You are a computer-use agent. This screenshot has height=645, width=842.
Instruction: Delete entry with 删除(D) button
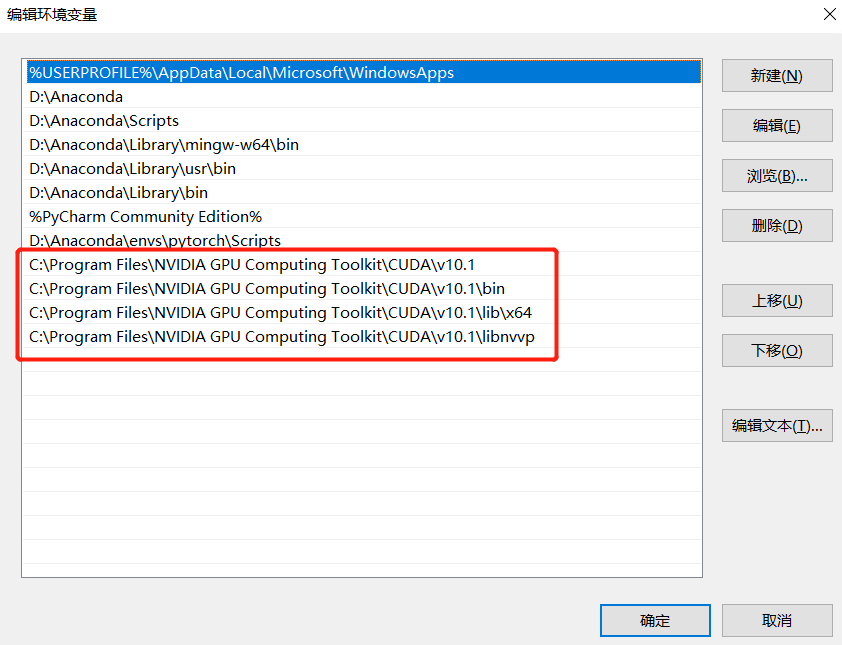pyautogui.click(x=777, y=226)
